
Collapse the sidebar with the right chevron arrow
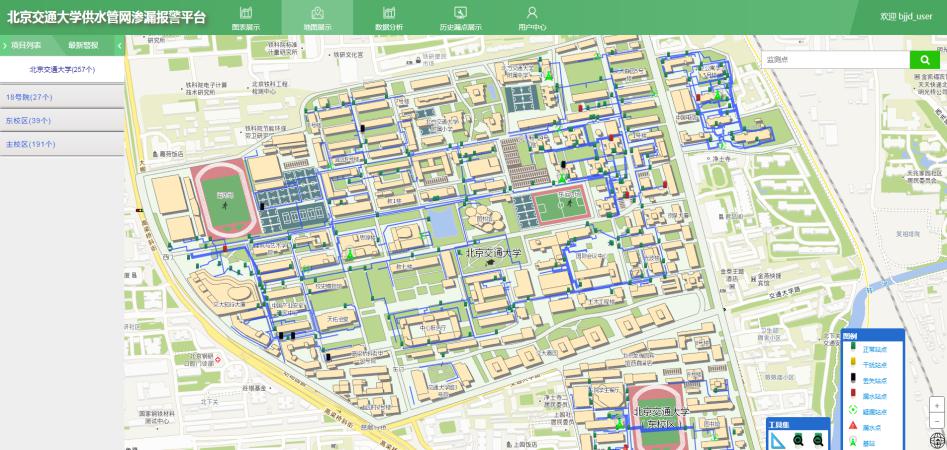click(119, 45)
